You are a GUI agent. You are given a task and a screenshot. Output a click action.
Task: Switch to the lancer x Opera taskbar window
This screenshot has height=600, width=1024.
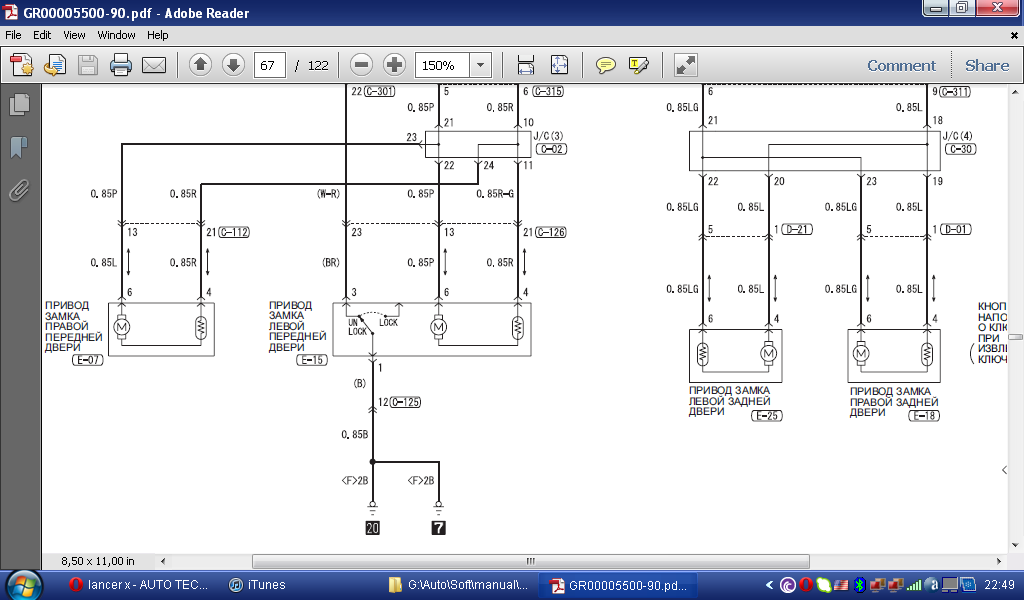[x=139, y=585]
